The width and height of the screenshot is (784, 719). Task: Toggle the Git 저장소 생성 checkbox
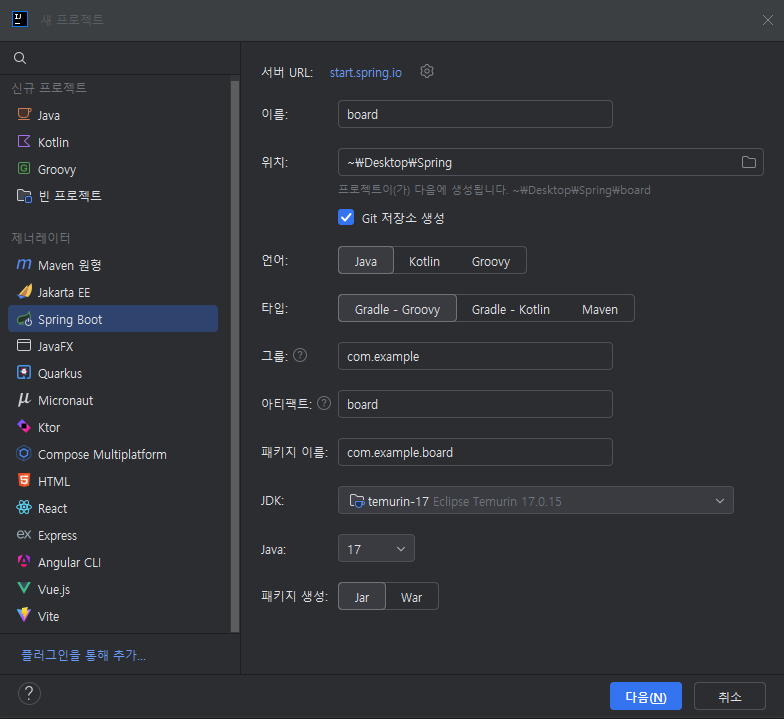pos(346,218)
